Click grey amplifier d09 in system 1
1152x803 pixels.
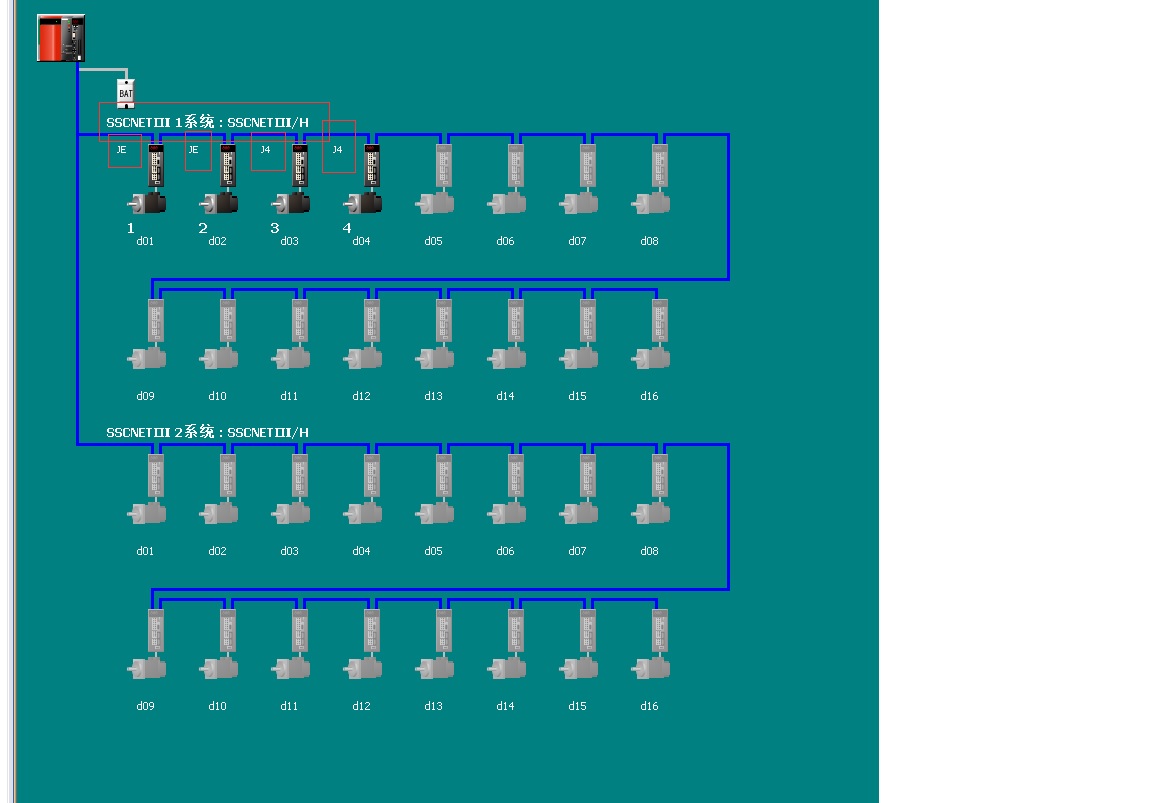click(x=155, y=322)
